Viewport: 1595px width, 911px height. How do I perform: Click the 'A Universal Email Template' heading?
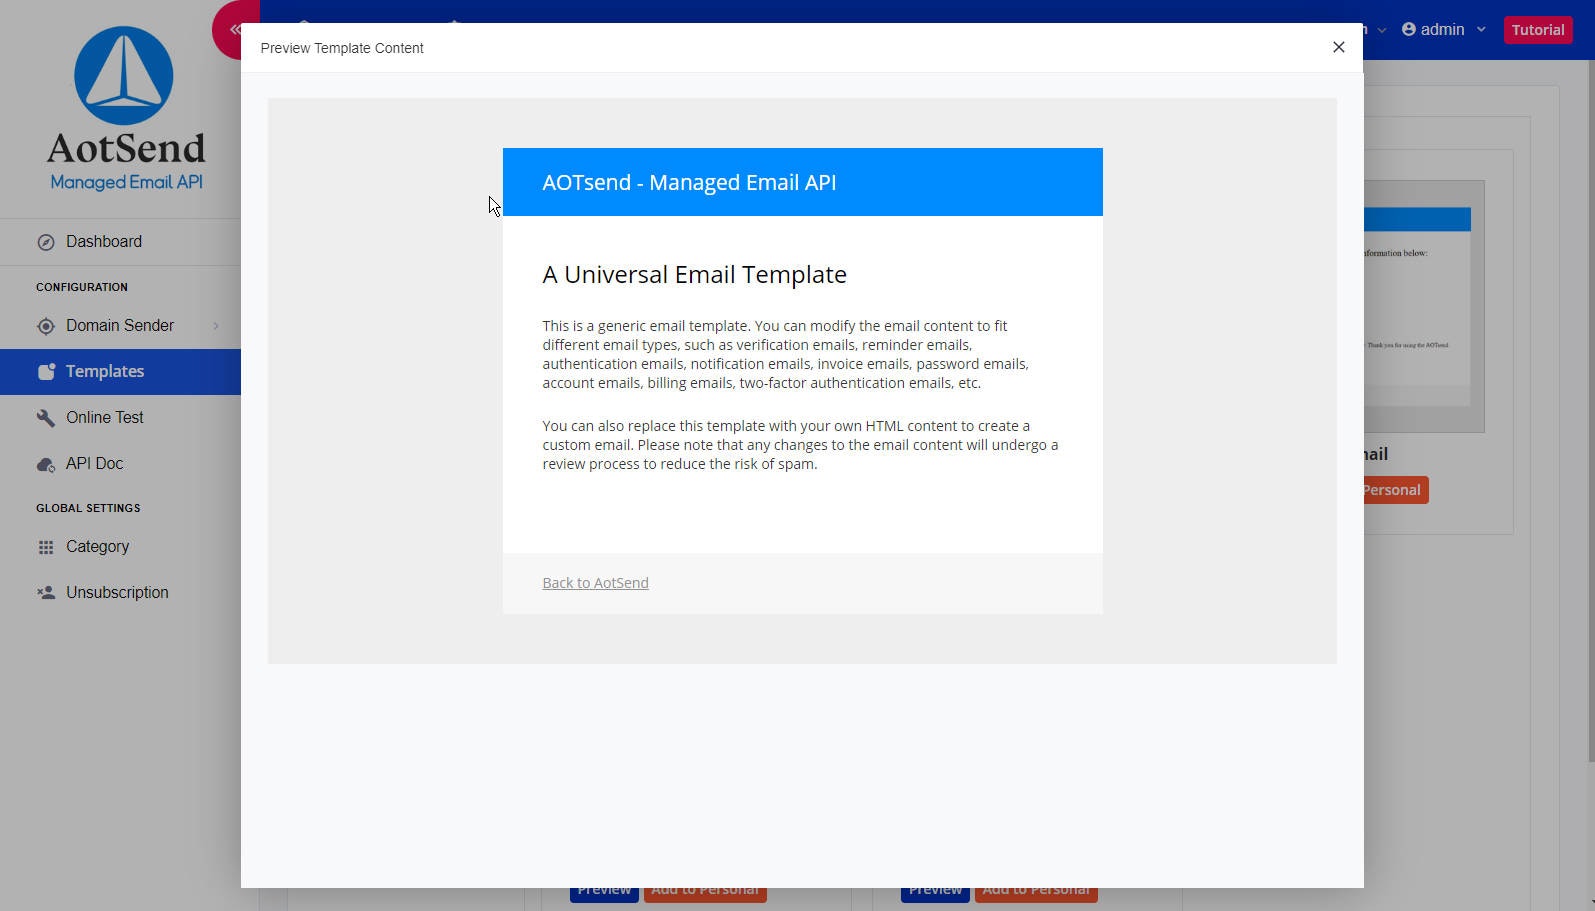(694, 275)
